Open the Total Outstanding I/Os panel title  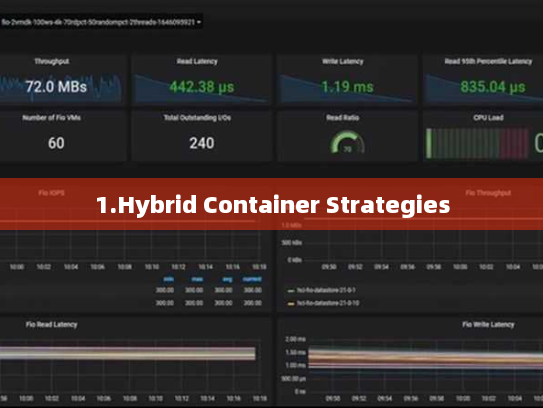[x=197, y=118]
